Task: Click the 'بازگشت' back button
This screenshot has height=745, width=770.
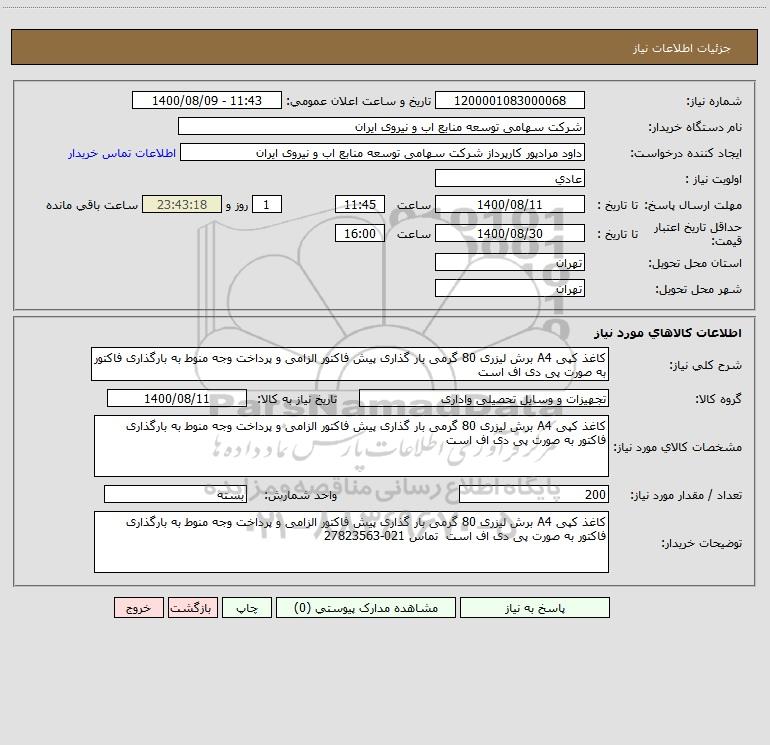Action: click(192, 607)
